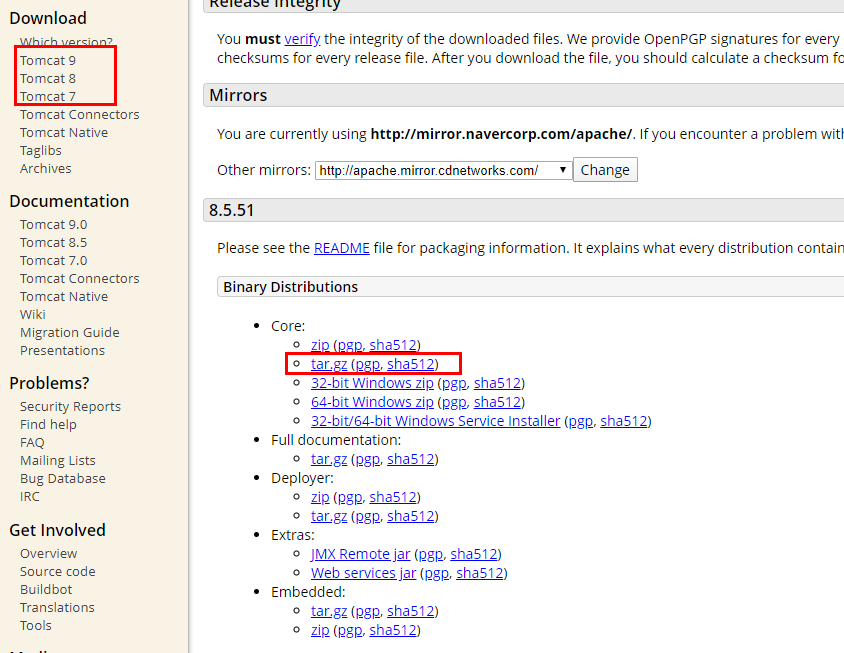844x653 pixels.
Task: Click the Change mirror button
Action: [x=605, y=170]
